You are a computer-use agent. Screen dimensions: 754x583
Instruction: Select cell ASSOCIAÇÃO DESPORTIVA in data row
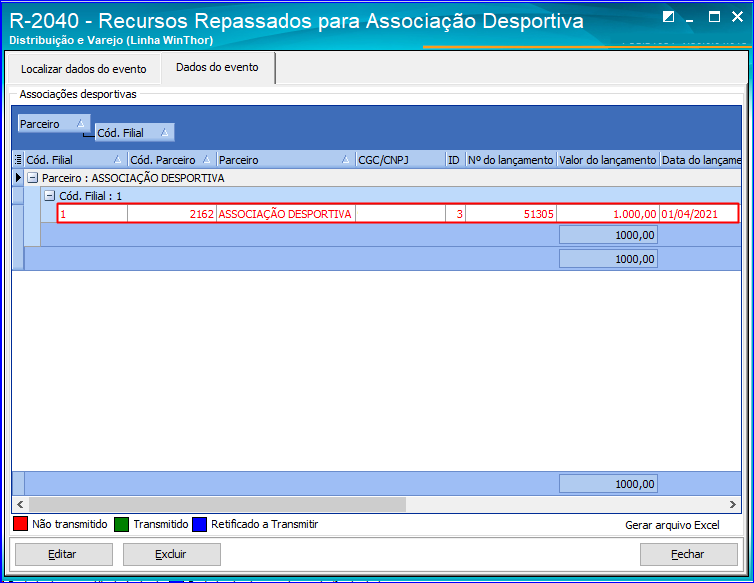286,214
